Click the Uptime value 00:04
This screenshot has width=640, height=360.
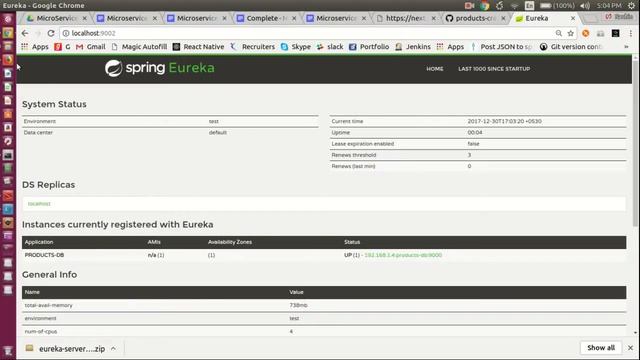(475, 133)
